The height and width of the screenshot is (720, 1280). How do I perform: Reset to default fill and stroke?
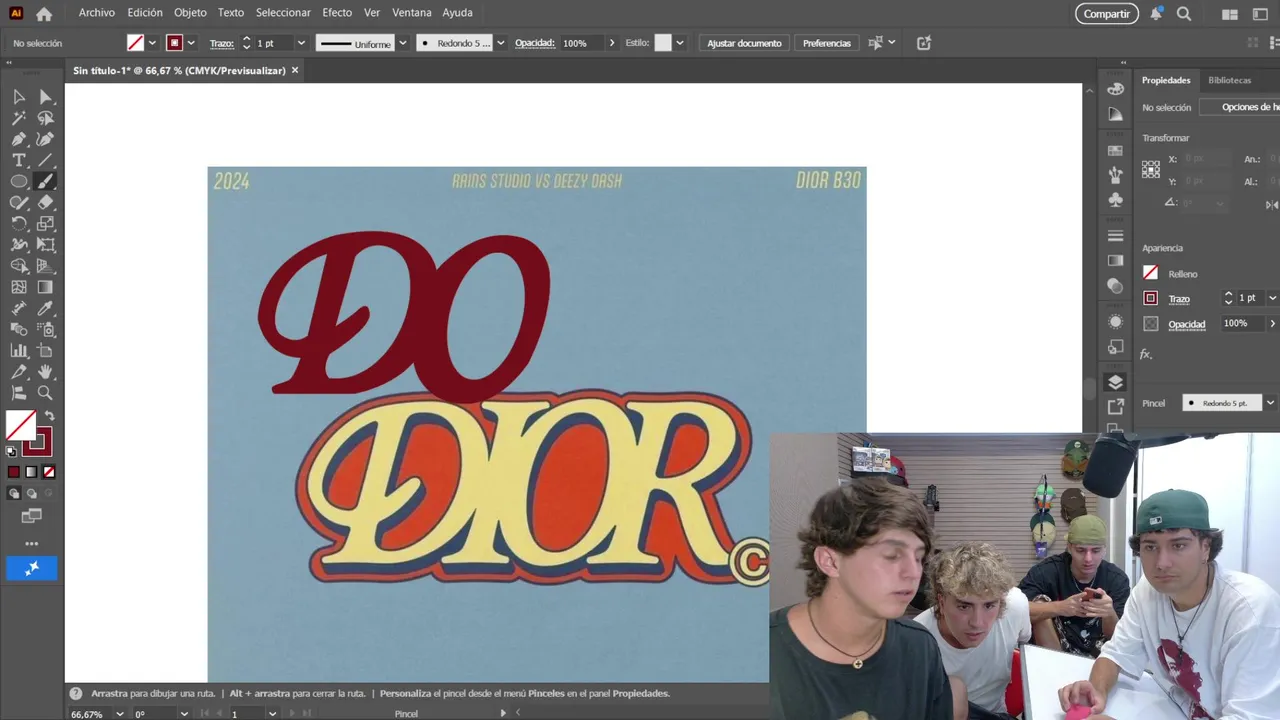tap(12, 451)
